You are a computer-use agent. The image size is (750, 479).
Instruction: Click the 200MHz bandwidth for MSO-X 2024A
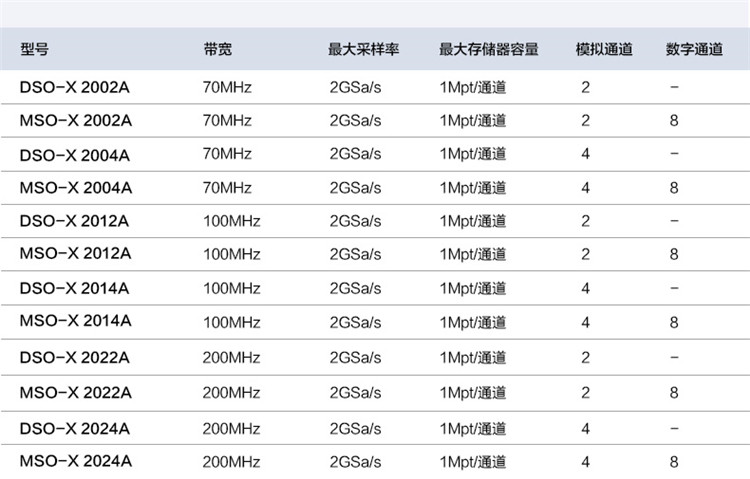[x=232, y=462]
